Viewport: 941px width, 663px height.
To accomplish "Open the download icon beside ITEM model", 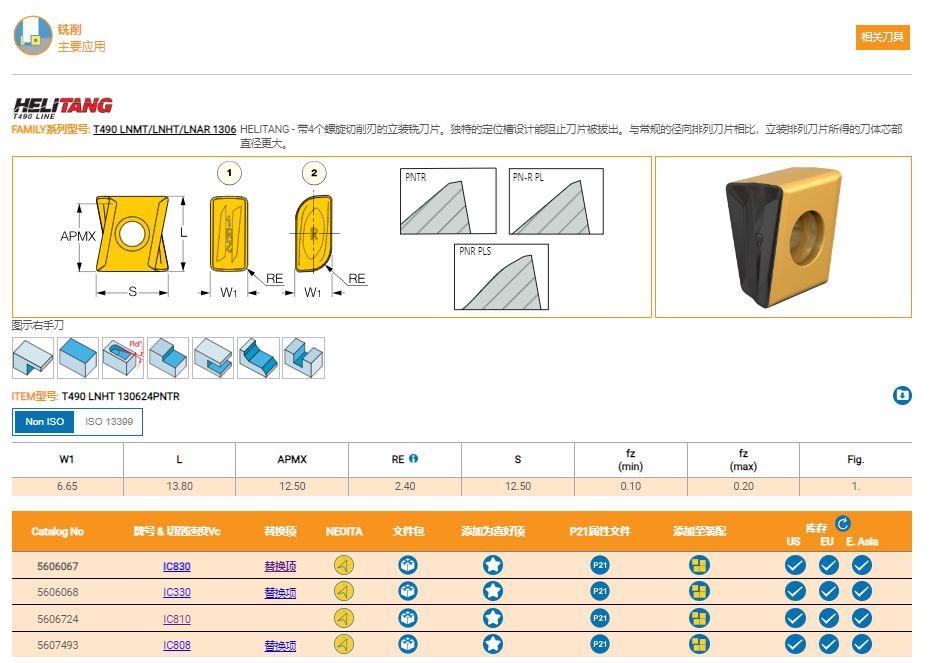I will pyautogui.click(x=901, y=395).
